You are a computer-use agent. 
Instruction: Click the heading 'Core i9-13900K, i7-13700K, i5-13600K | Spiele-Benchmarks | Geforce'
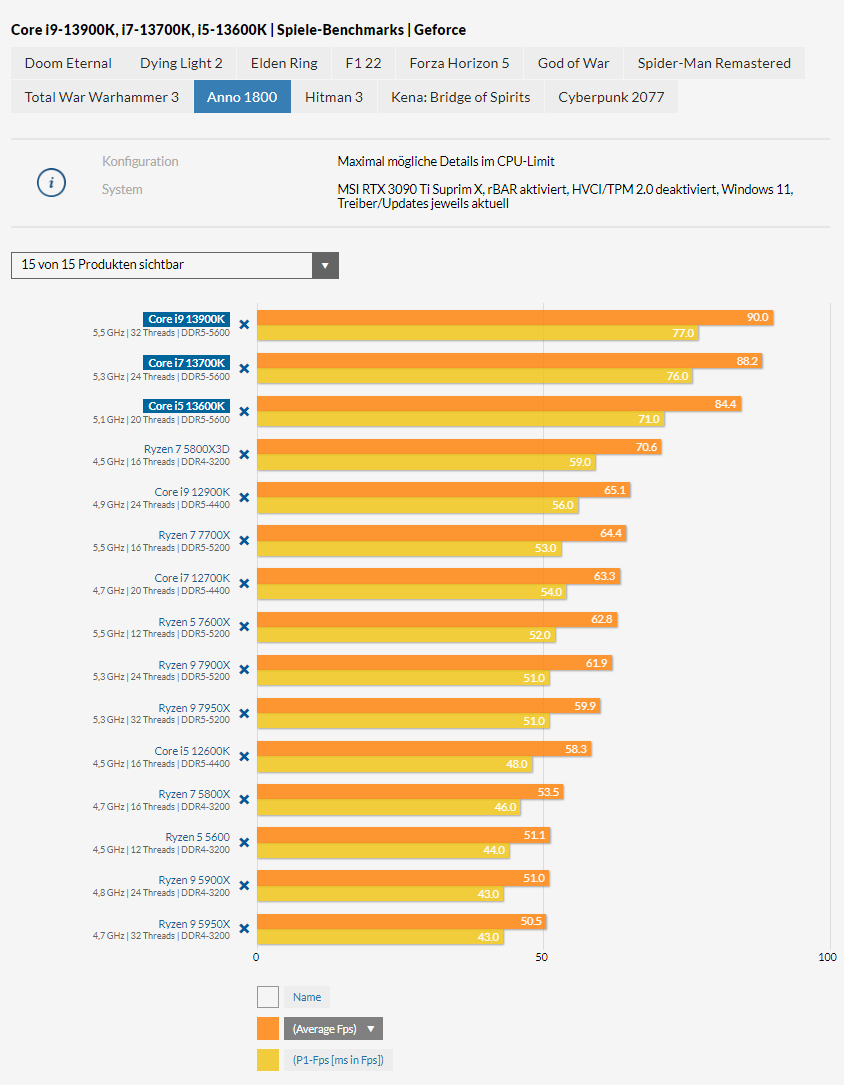tap(238, 30)
